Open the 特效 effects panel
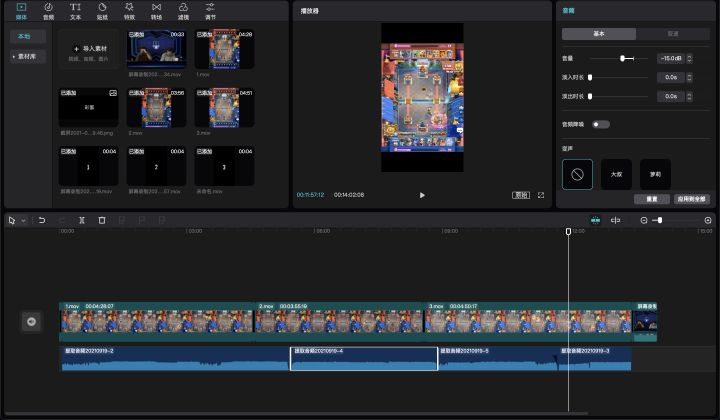Image resolution: width=720 pixels, height=420 pixels. pos(129,11)
